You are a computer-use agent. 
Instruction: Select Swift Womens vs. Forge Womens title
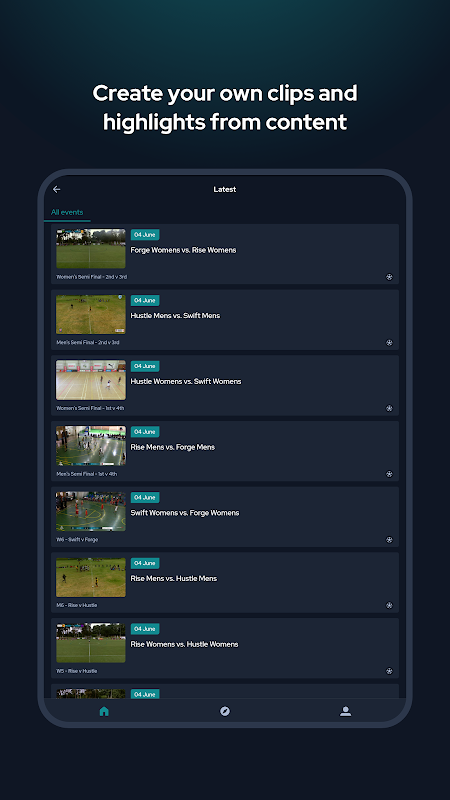coord(185,513)
